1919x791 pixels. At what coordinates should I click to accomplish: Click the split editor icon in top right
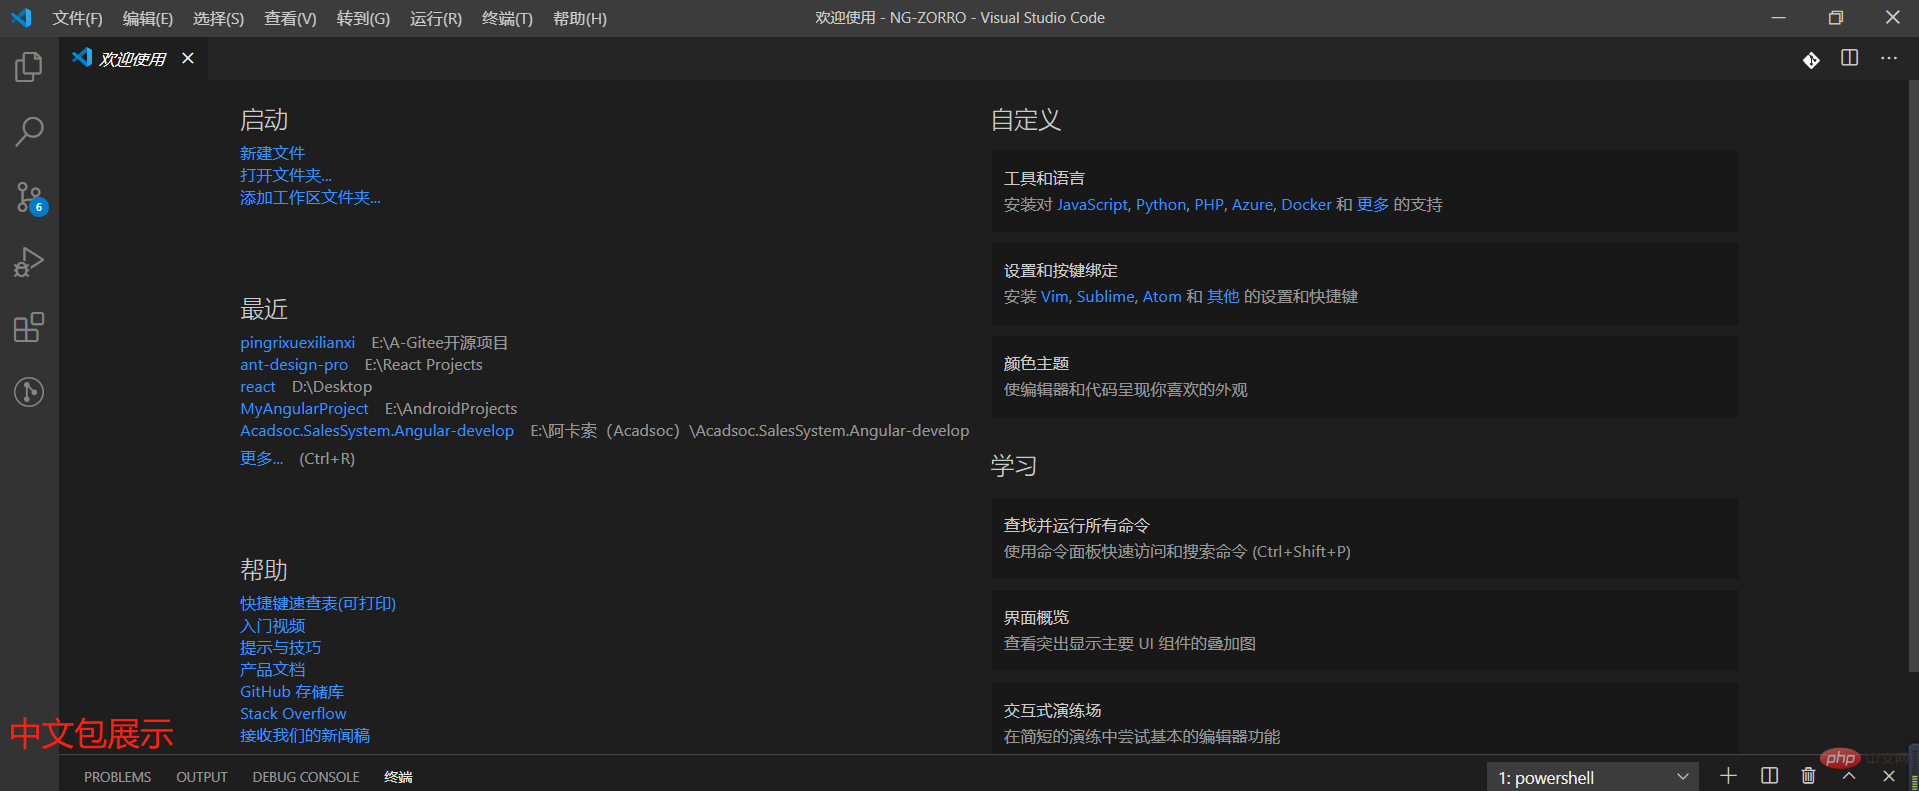(1849, 59)
